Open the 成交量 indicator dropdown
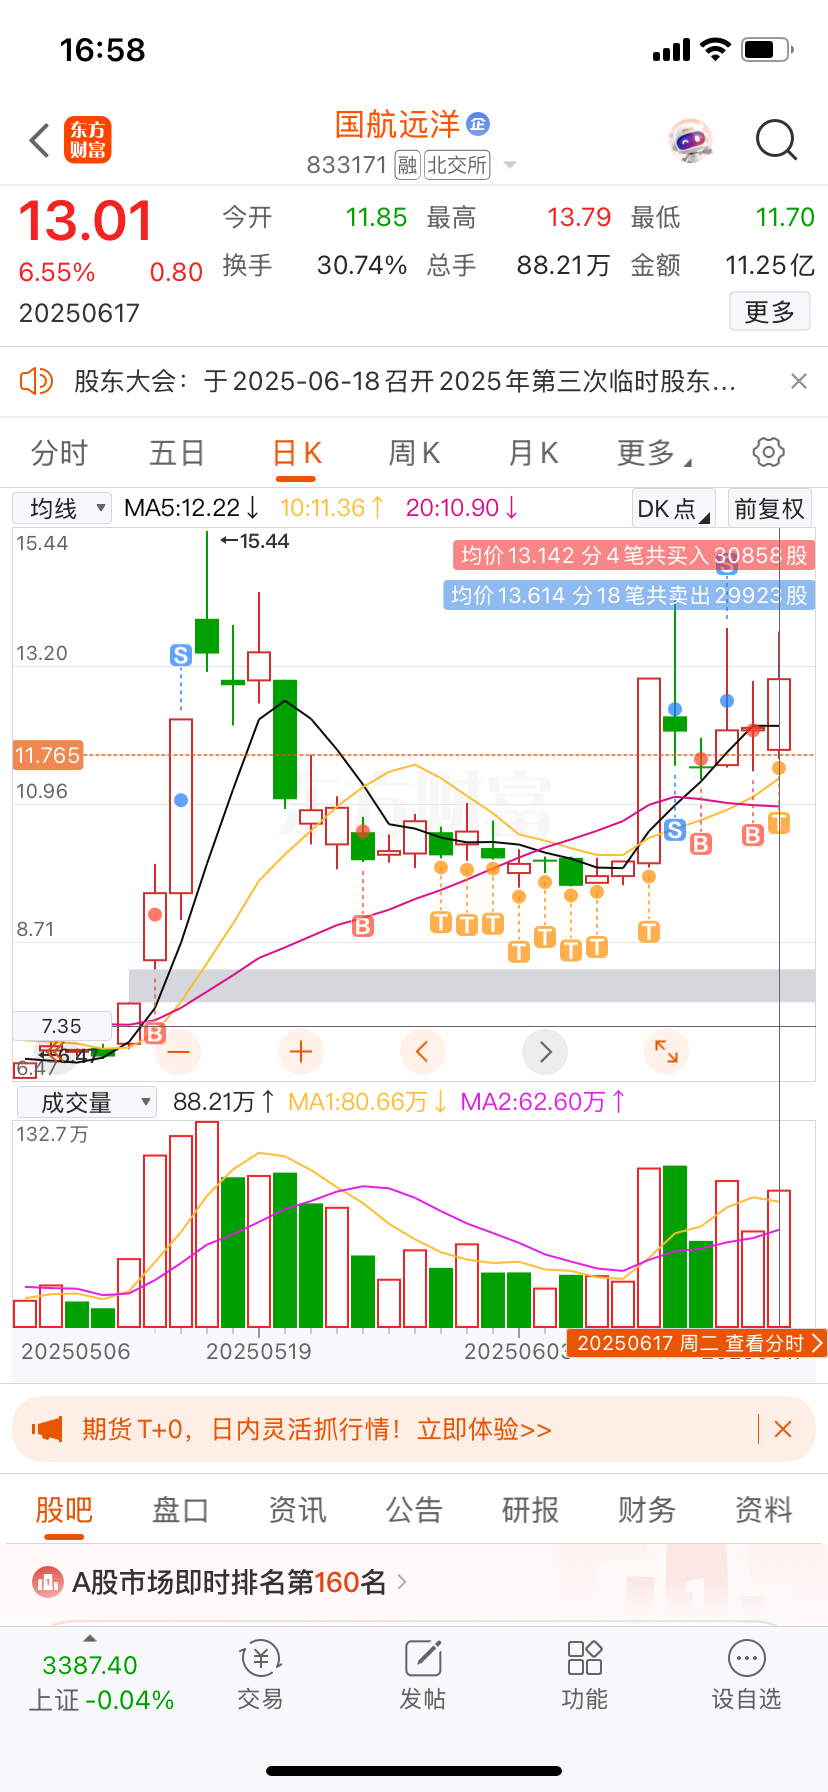The width and height of the screenshot is (828, 1792). coord(86,1102)
